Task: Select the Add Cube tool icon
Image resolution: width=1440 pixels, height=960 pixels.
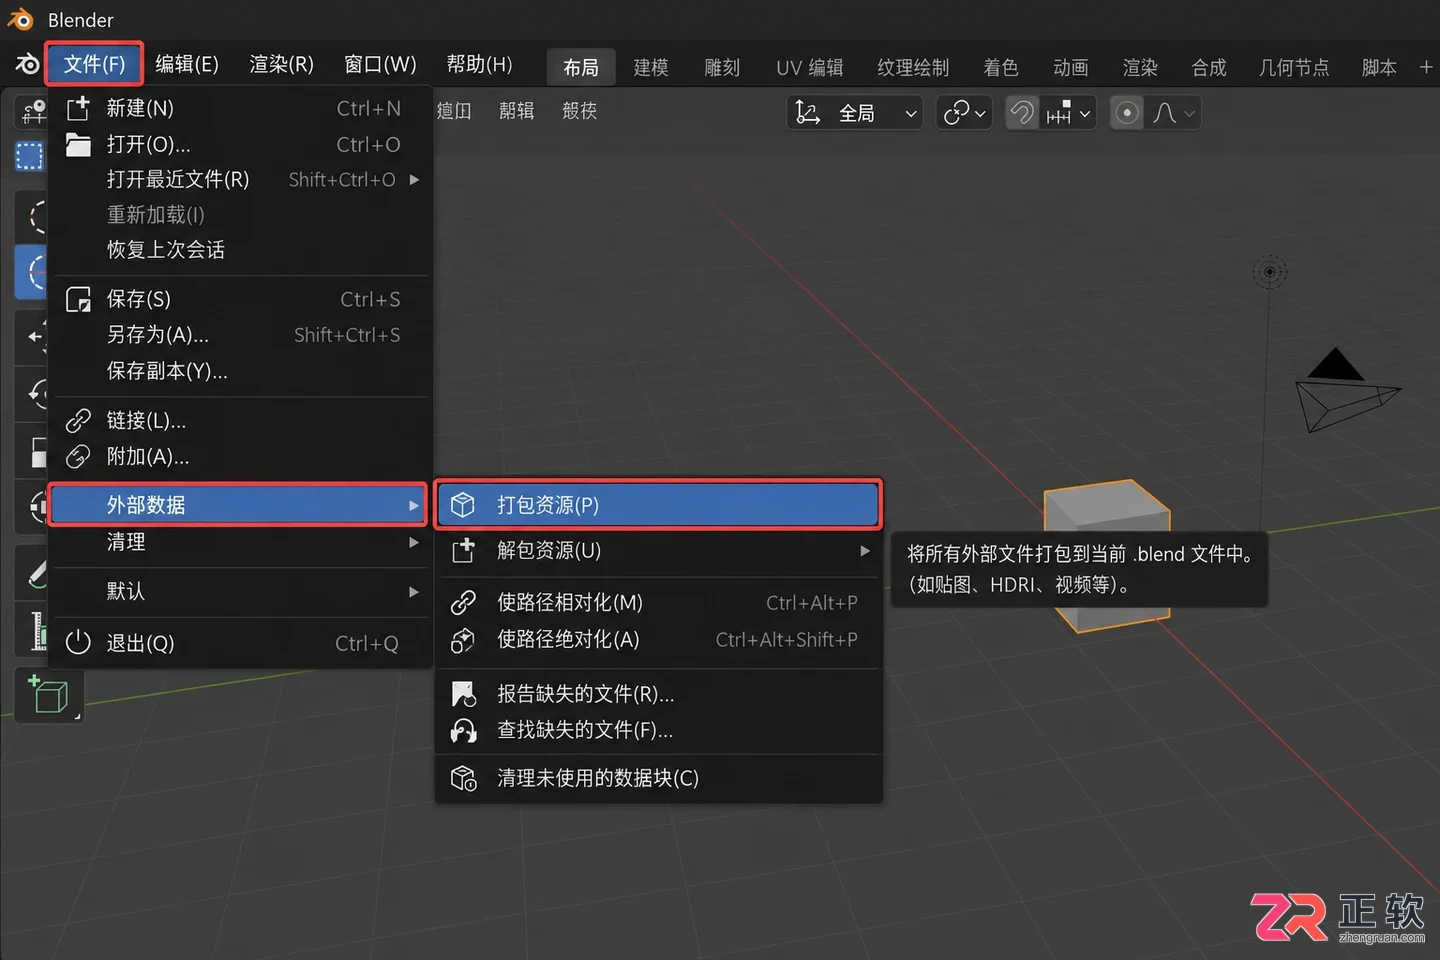Action: coord(49,696)
